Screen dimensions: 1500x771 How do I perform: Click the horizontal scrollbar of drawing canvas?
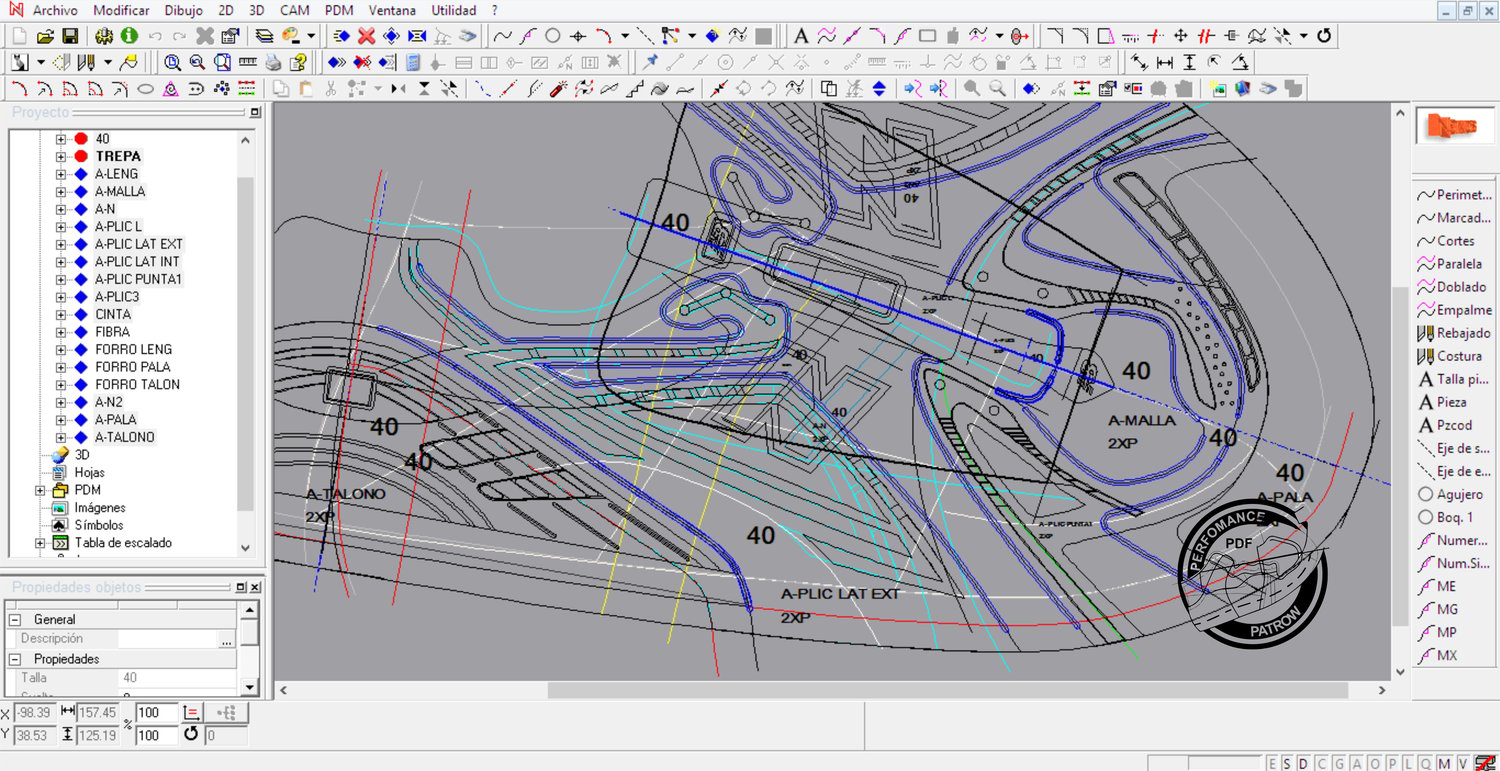tap(947, 690)
